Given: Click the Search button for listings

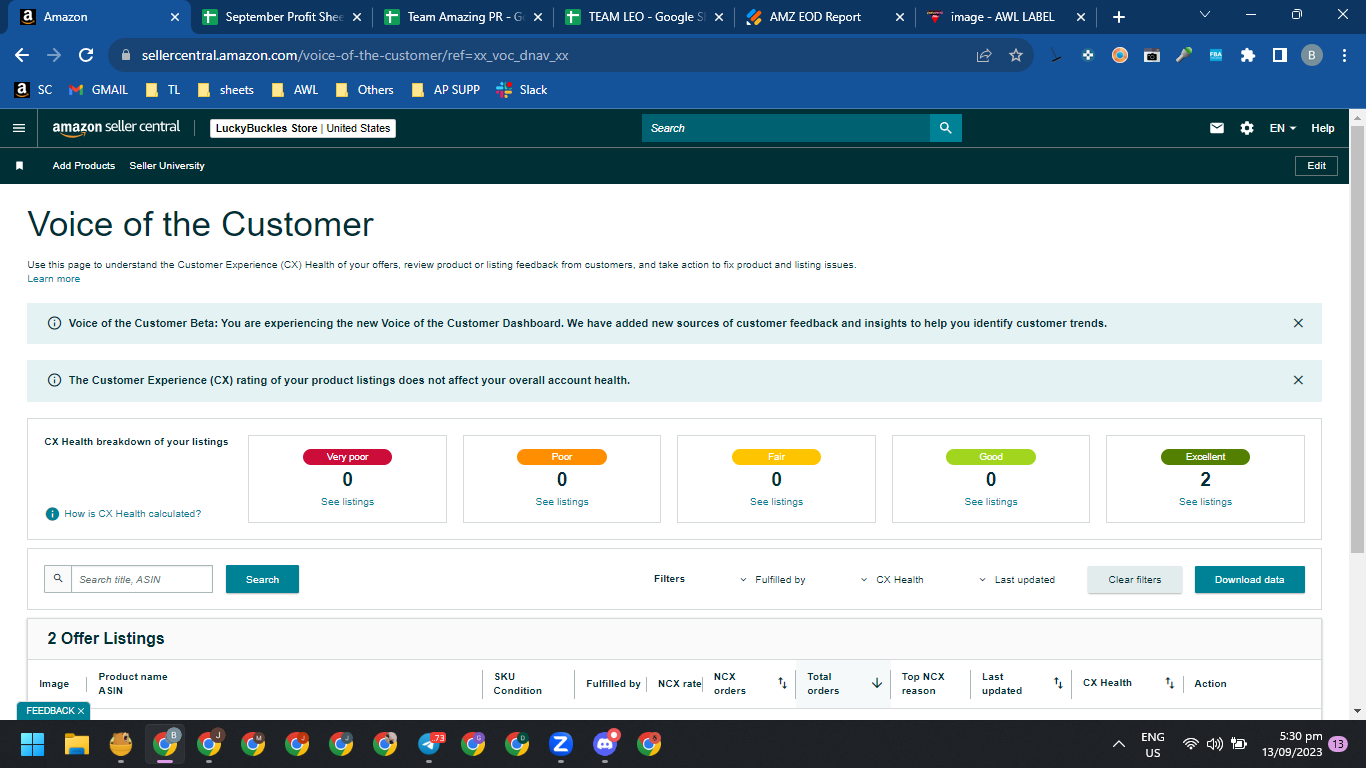Looking at the screenshot, I should (262, 579).
